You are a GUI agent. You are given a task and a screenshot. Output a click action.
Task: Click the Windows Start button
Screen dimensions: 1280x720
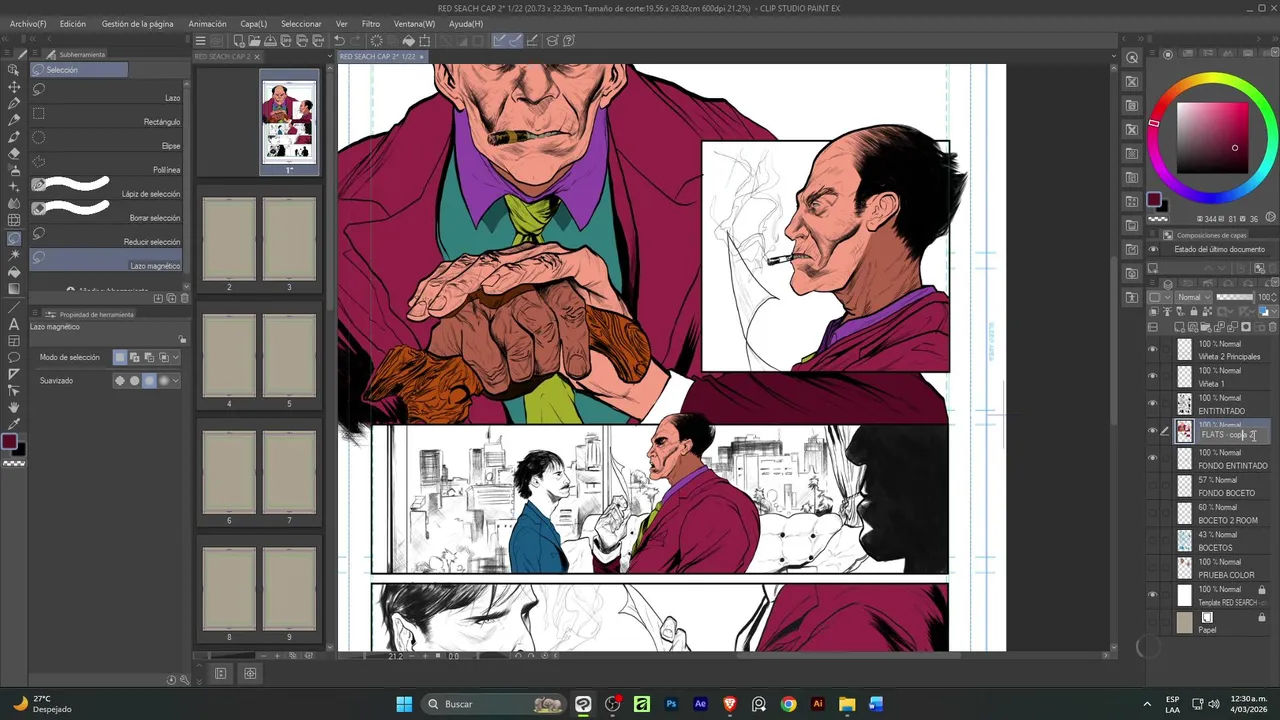pos(404,704)
